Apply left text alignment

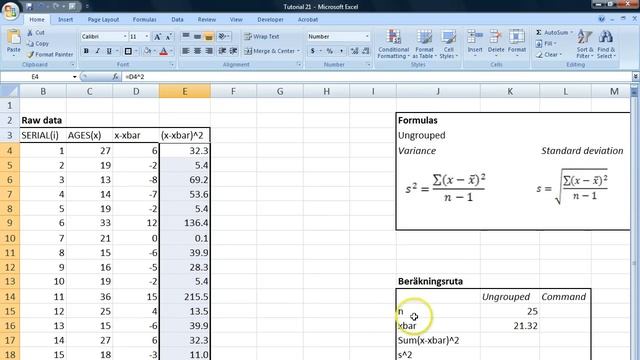click(x=186, y=51)
